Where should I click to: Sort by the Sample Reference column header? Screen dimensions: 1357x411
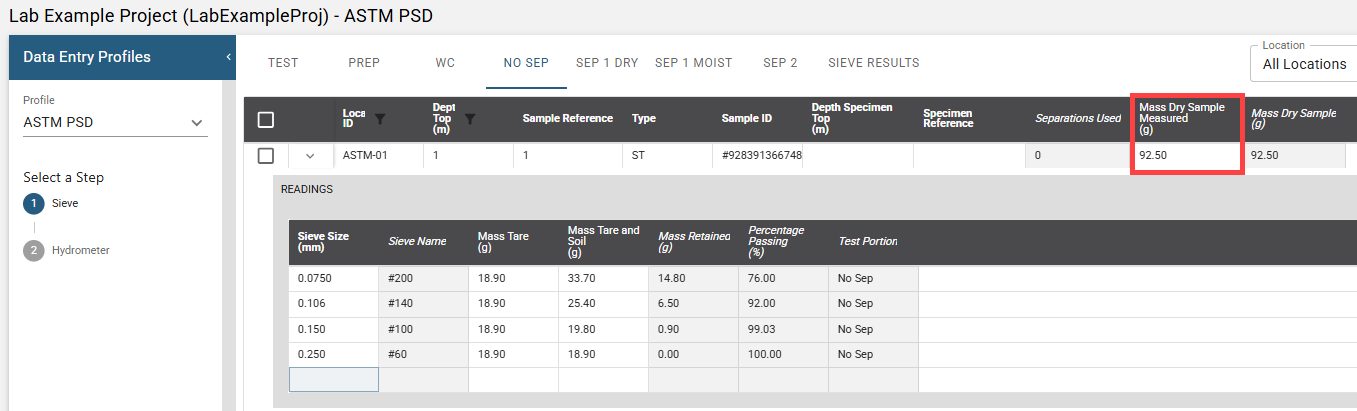tap(567, 118)
